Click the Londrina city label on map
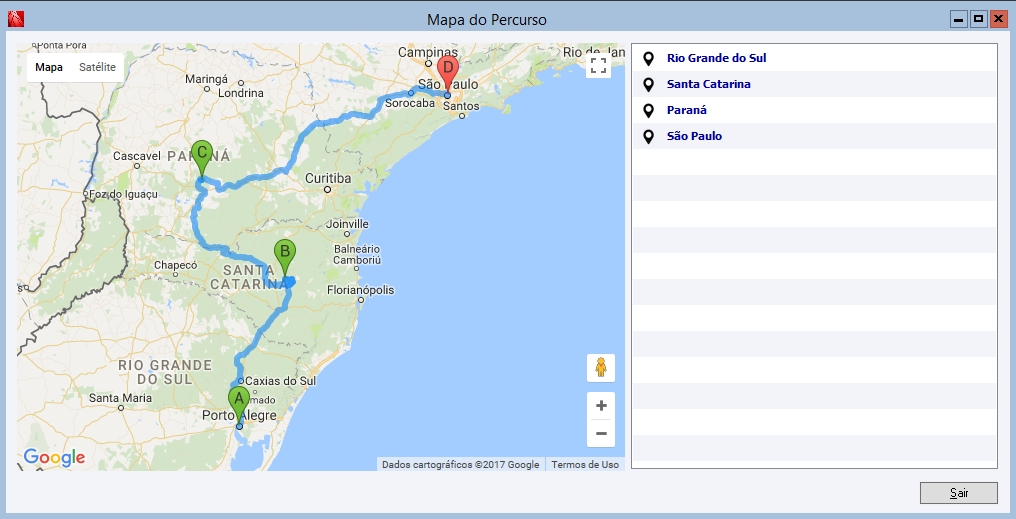The width and height of the screenshot is (1016, 519). [x=241, y=93]
